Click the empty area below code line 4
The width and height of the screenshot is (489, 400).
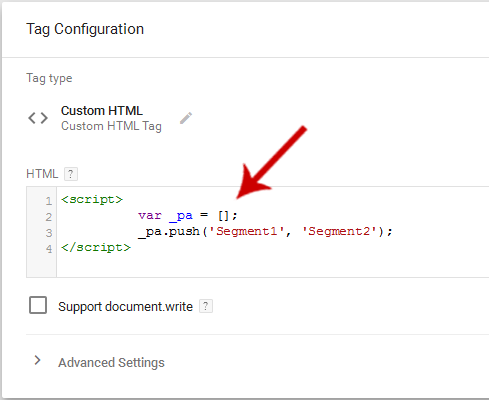pos(267,266)
